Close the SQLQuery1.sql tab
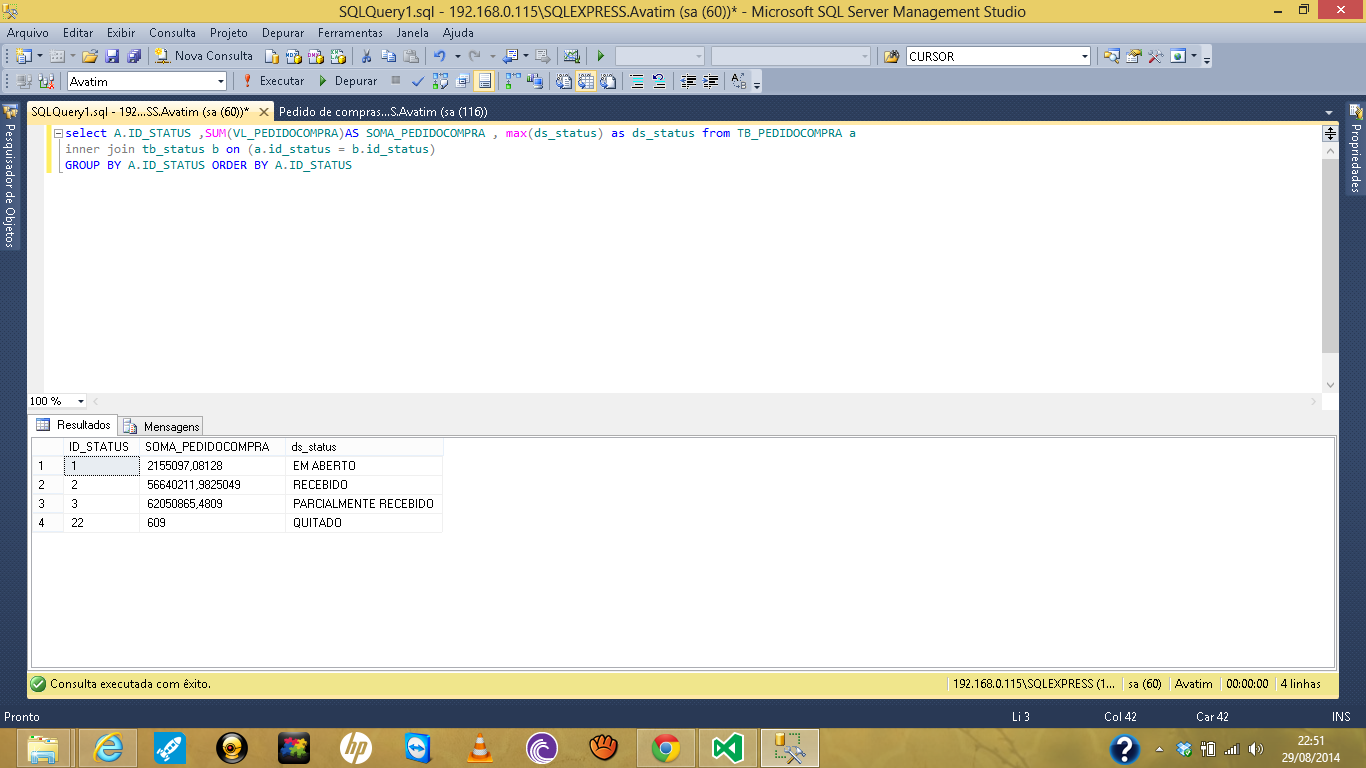The height and width of the screenshot is (768, 1366). (264, 112)
